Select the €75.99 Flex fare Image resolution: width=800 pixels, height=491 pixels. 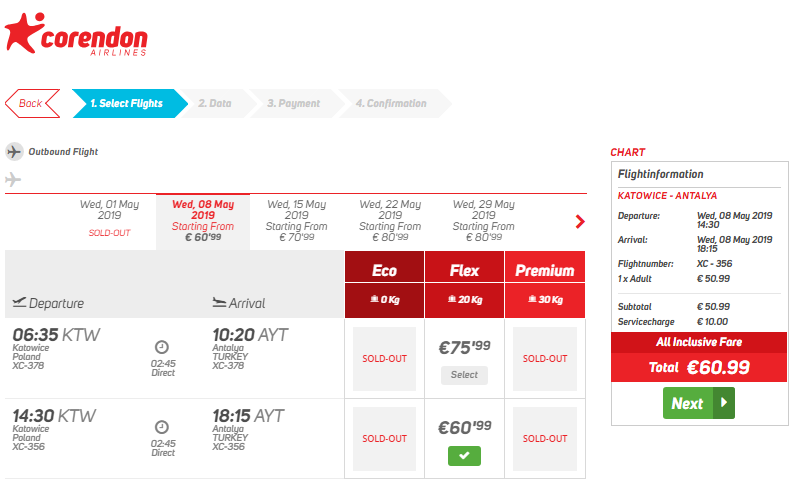point(464,375)
